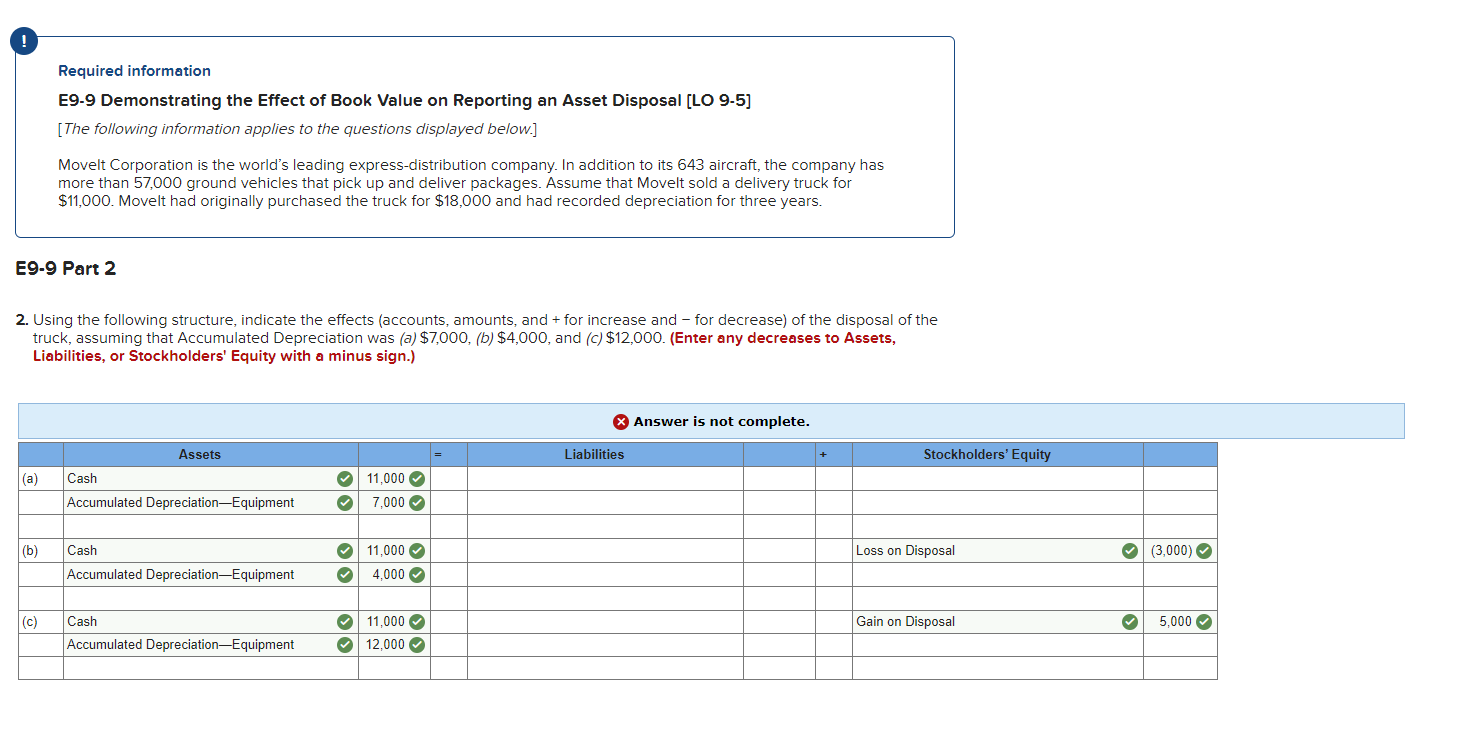Click the checkmark next to the 11,000 amount in row (a)
Viewport: 1481px width, 752px height.
419,478
